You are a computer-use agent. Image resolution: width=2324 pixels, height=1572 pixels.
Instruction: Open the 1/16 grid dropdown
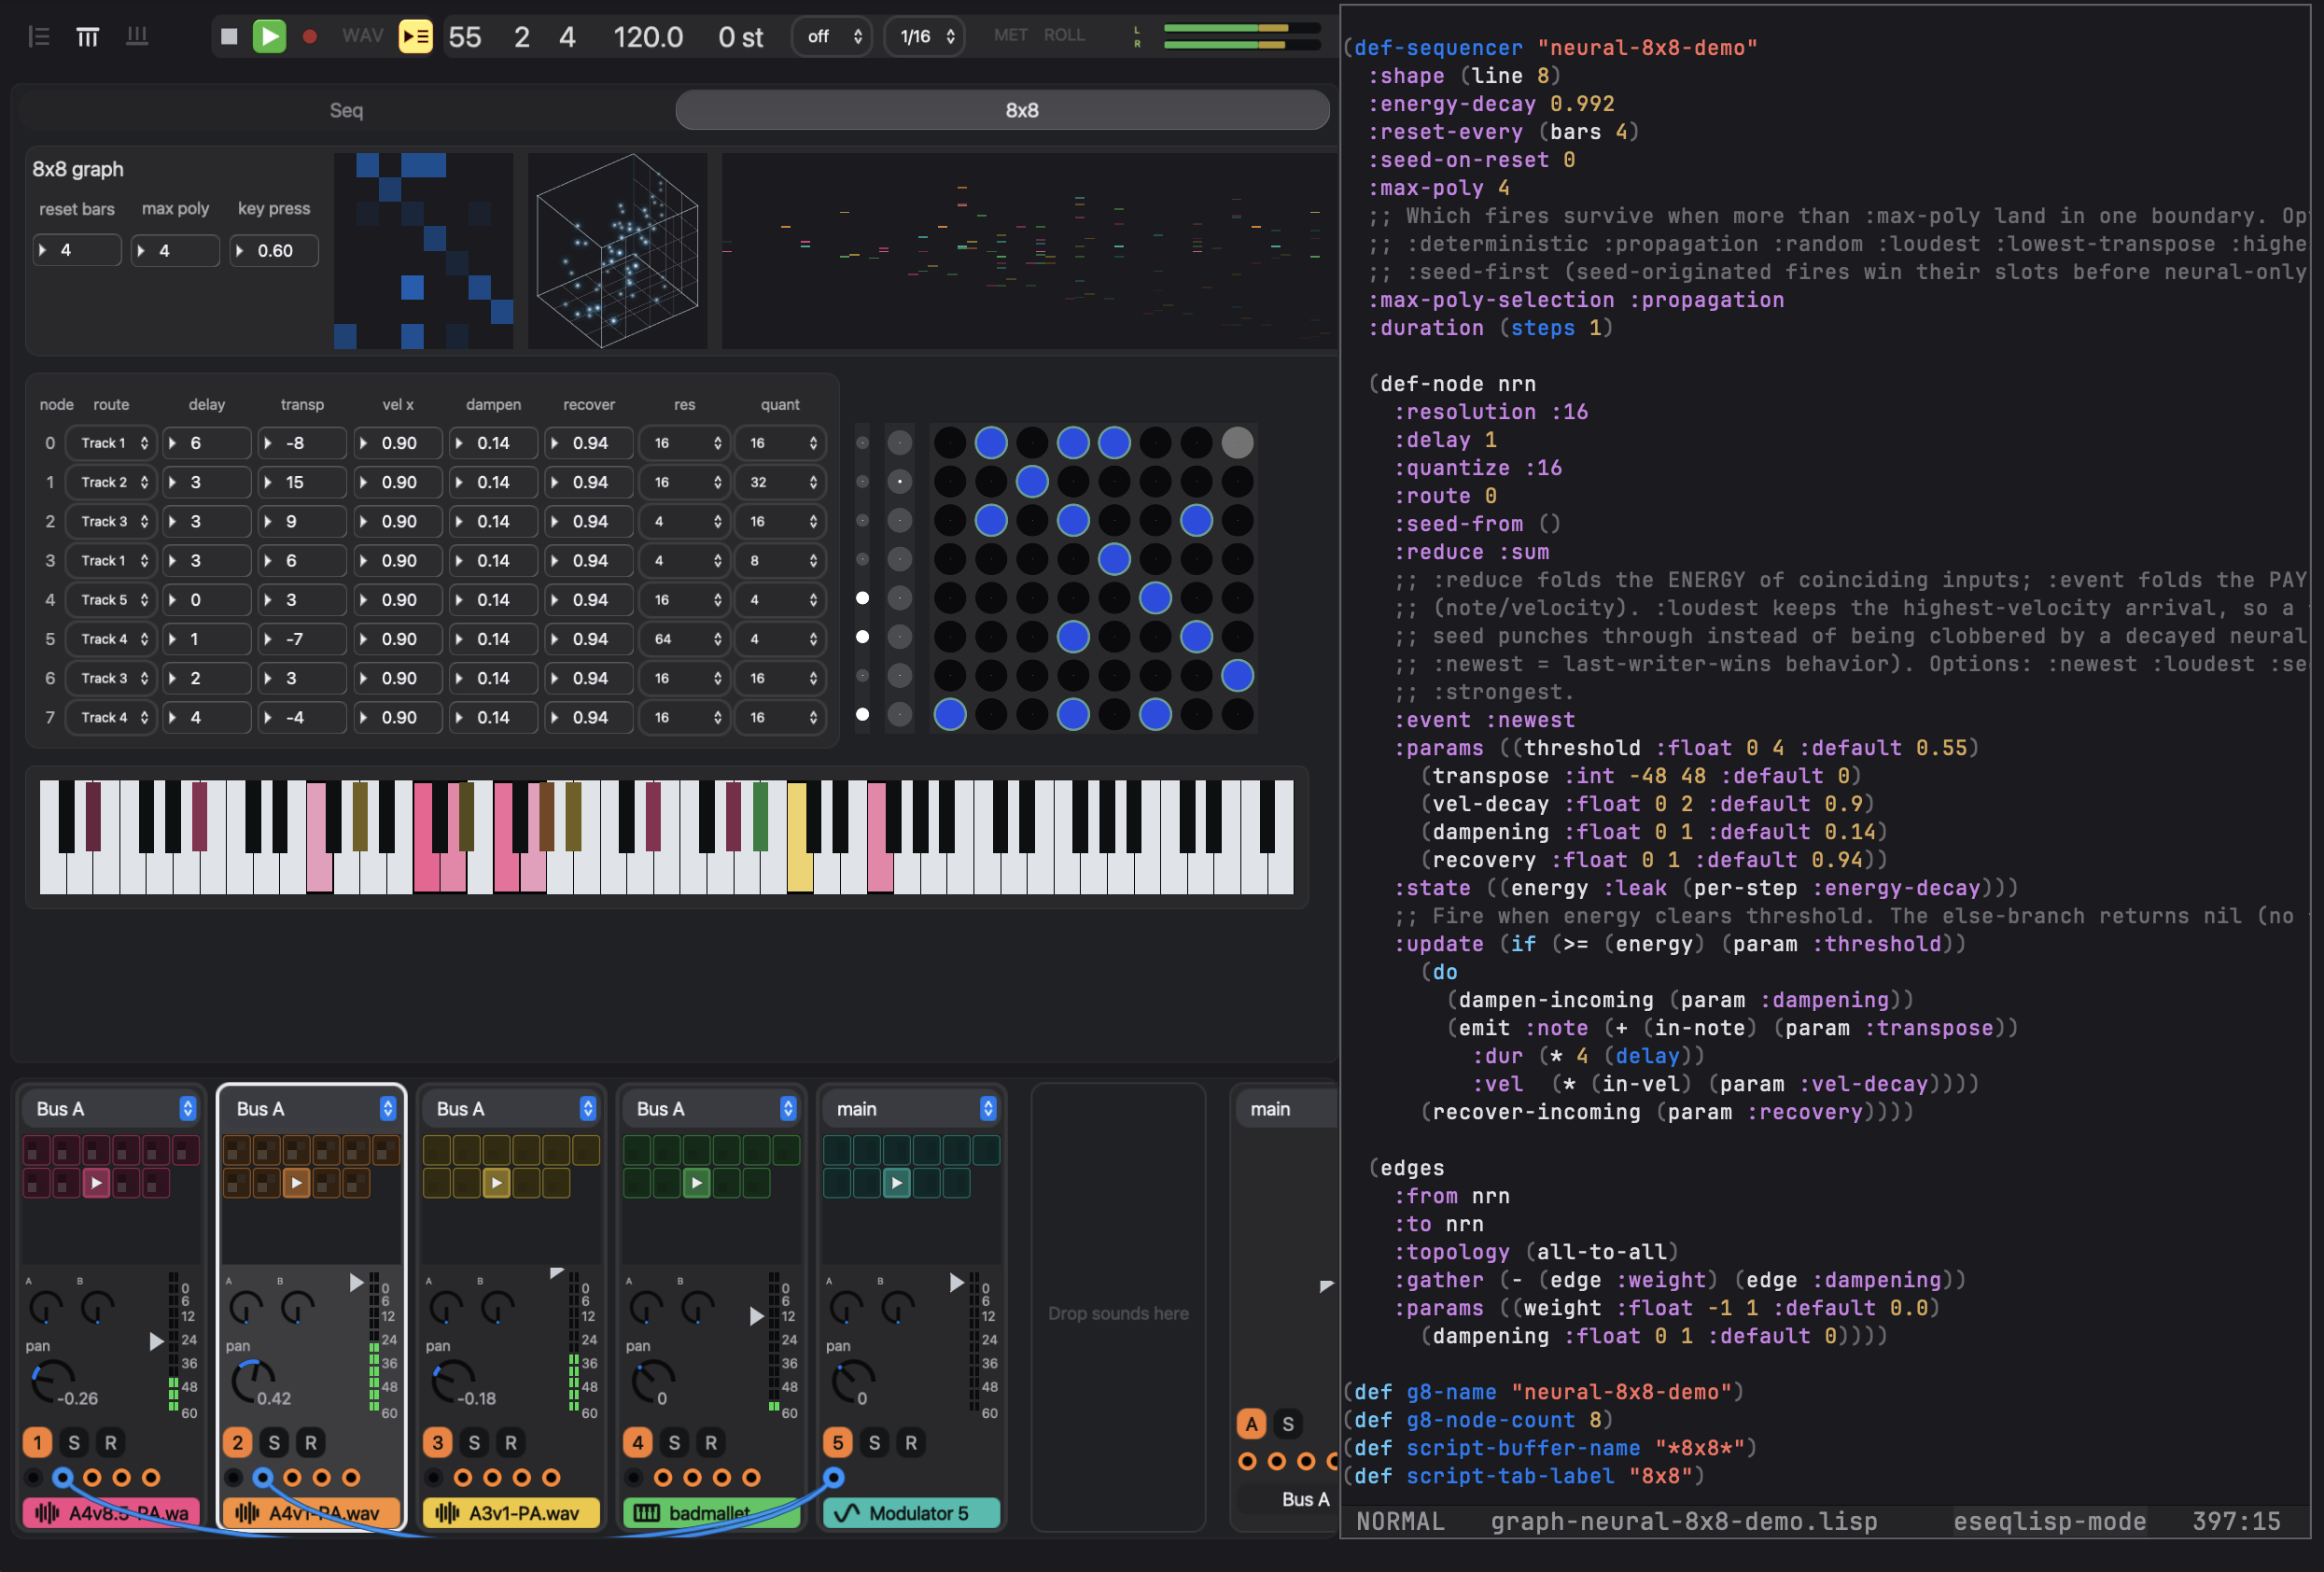coord(925,37)
